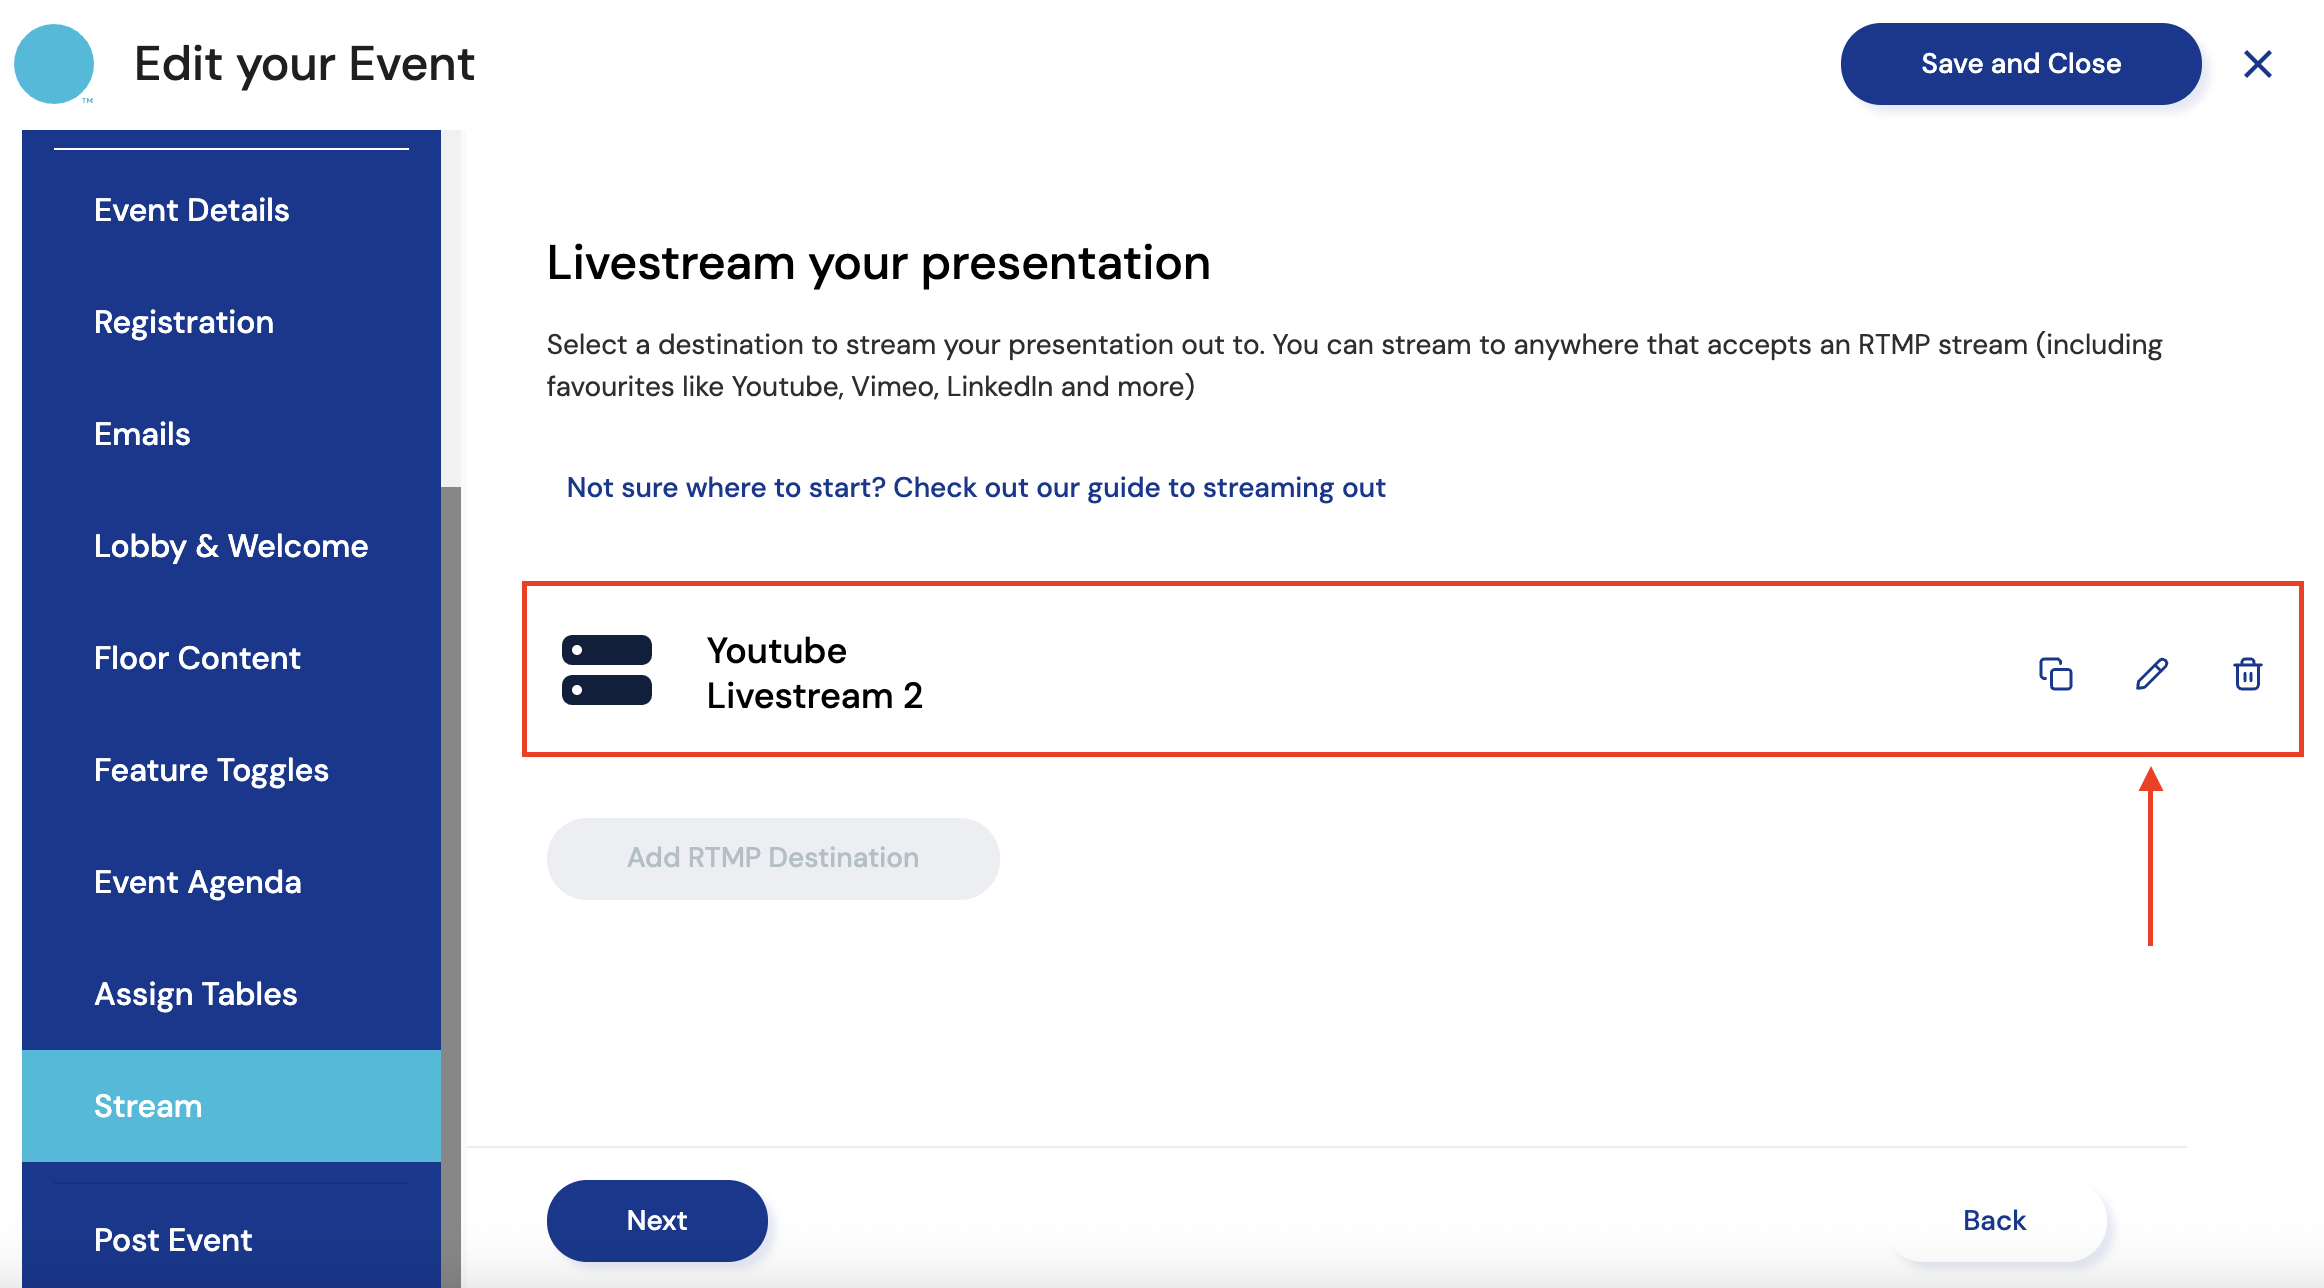This screenshot has width=2324, height=1288.
Task: Click the copy icon for Youtube Livestream 2
Action: click(2055, 674)
